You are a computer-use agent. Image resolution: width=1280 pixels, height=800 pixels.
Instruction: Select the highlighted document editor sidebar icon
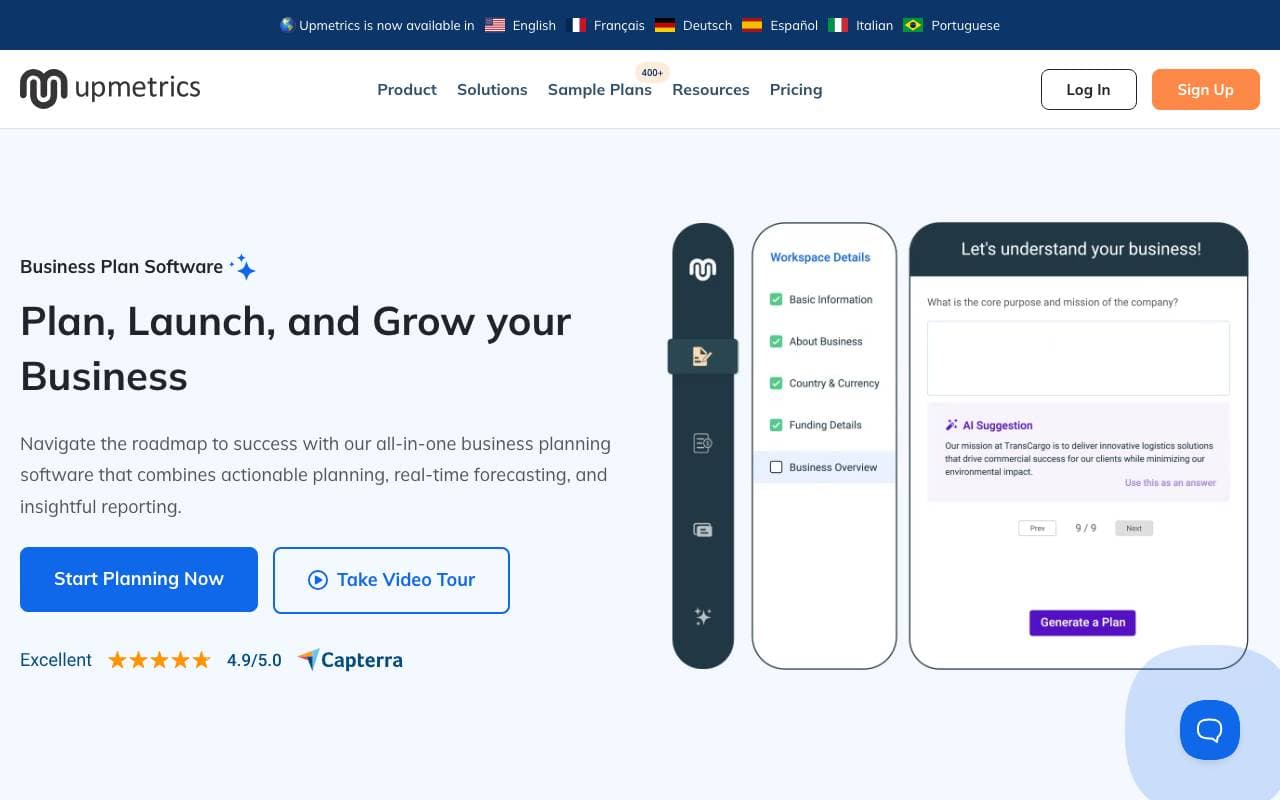(703, 356)
